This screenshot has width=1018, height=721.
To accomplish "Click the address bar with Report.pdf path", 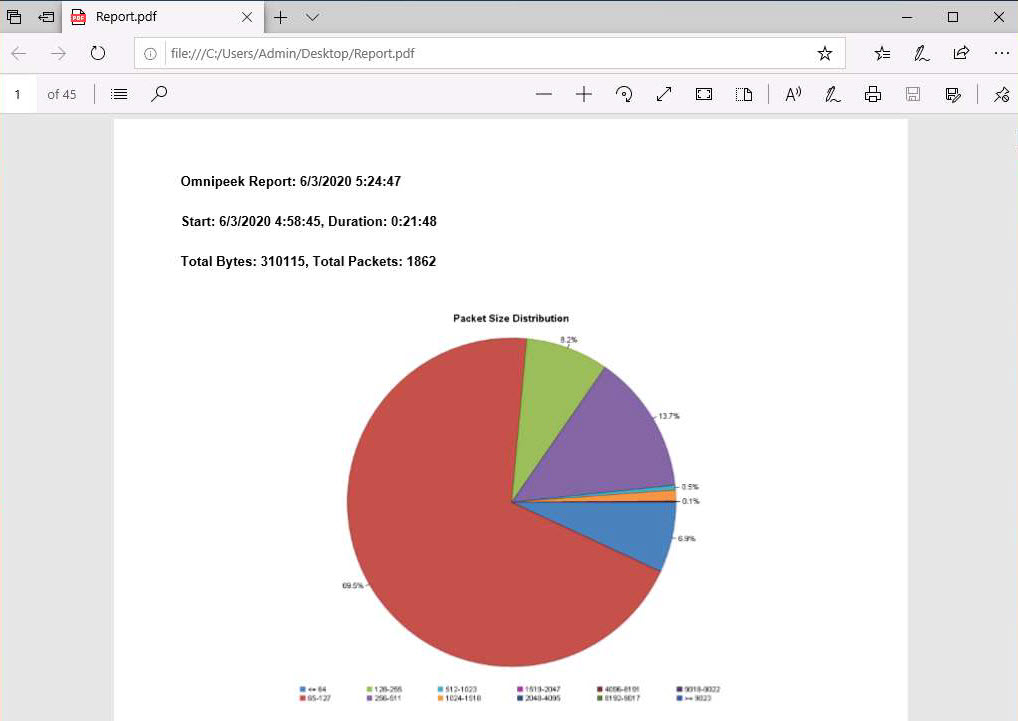I will point(490,53).
